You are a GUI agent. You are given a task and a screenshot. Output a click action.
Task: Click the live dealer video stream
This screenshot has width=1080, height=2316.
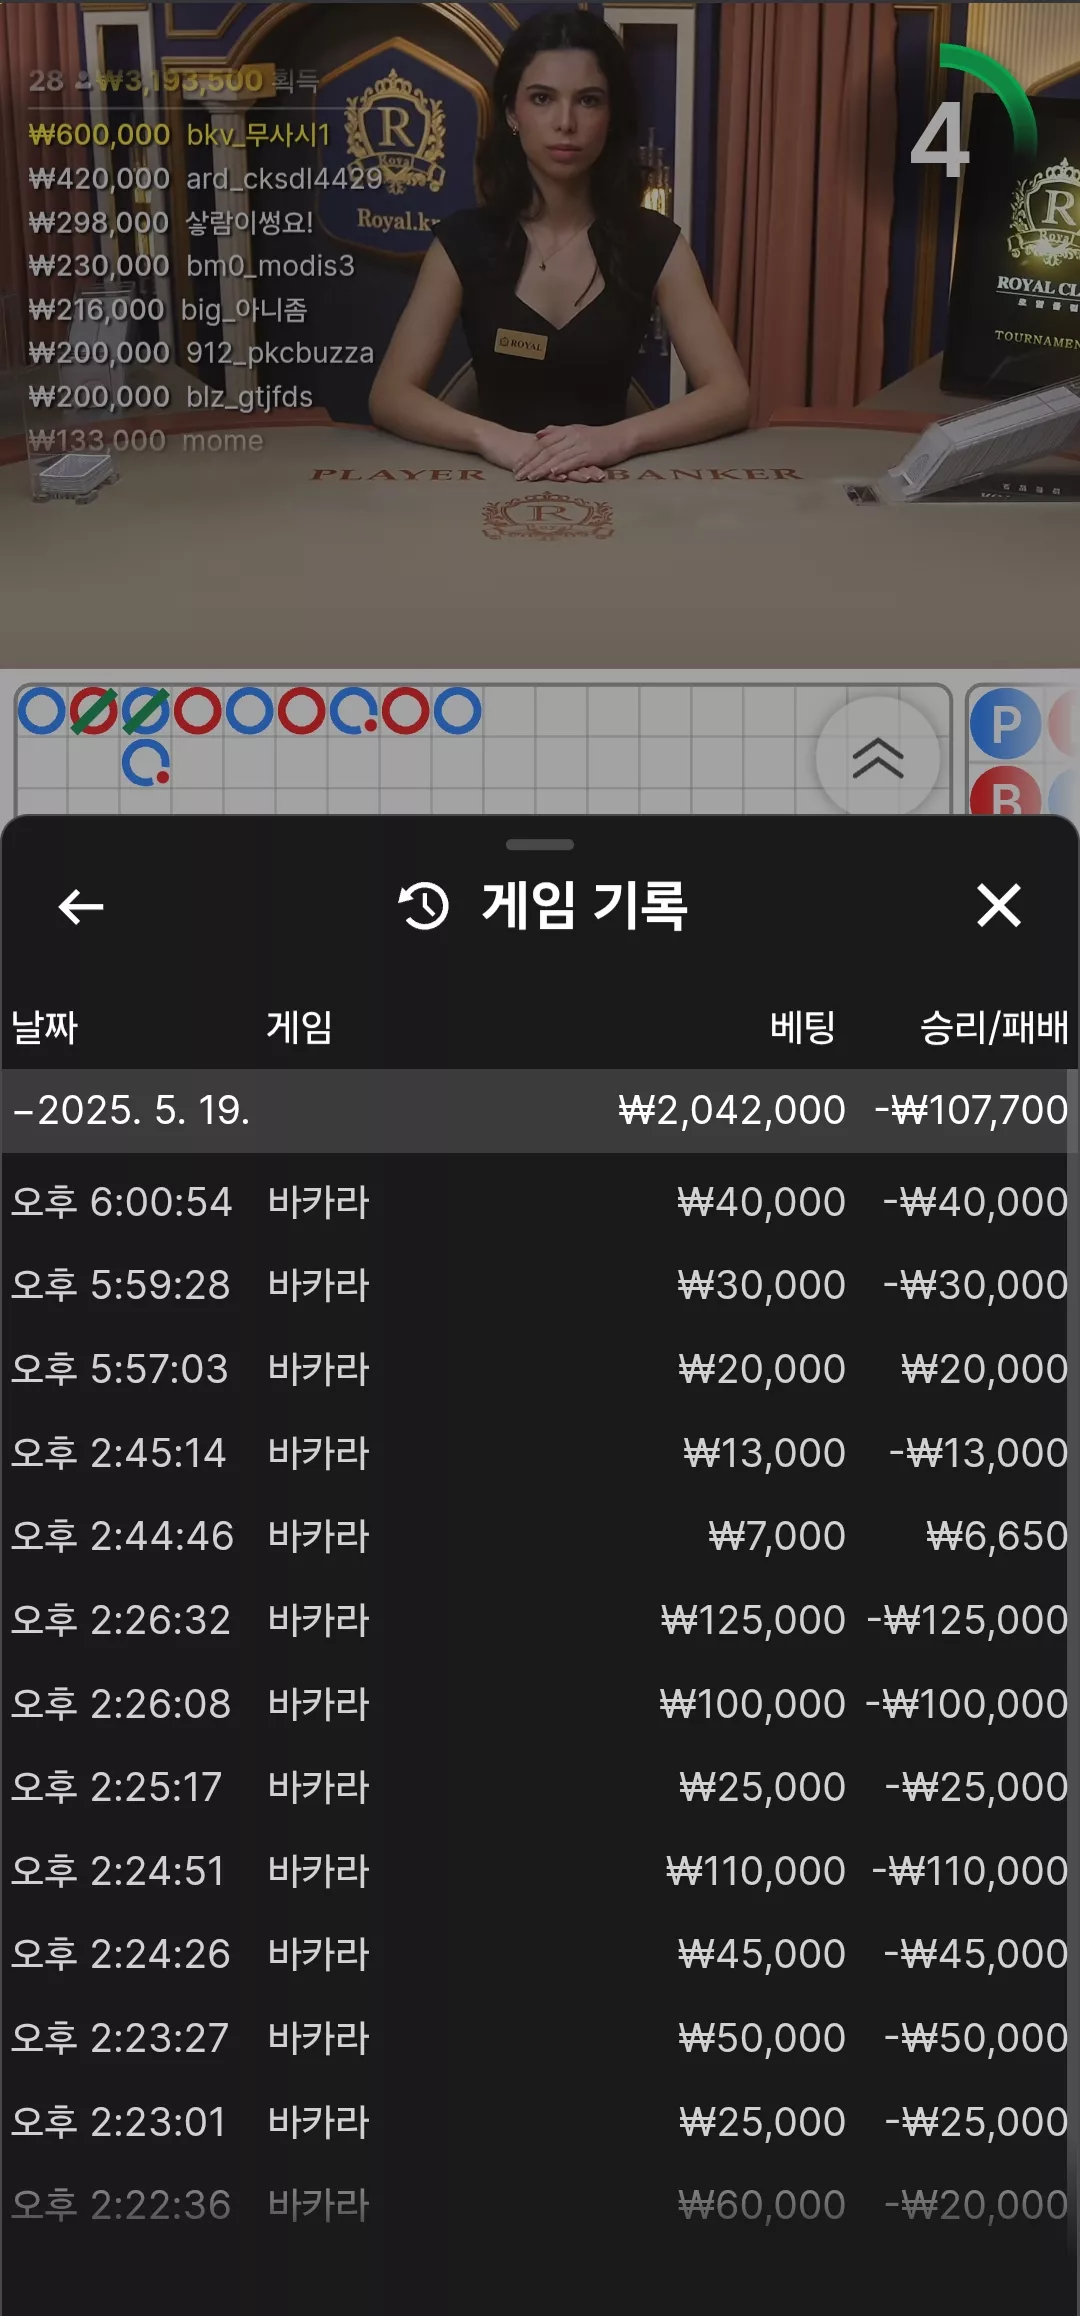click(x=540, y=334)
